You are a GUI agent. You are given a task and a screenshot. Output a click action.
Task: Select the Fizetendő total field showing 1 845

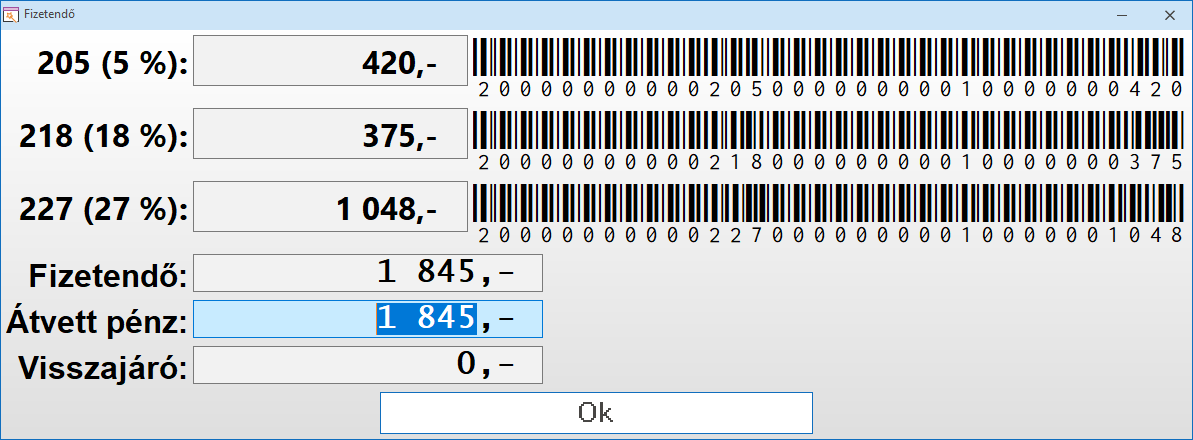click(x=368, y=273)
